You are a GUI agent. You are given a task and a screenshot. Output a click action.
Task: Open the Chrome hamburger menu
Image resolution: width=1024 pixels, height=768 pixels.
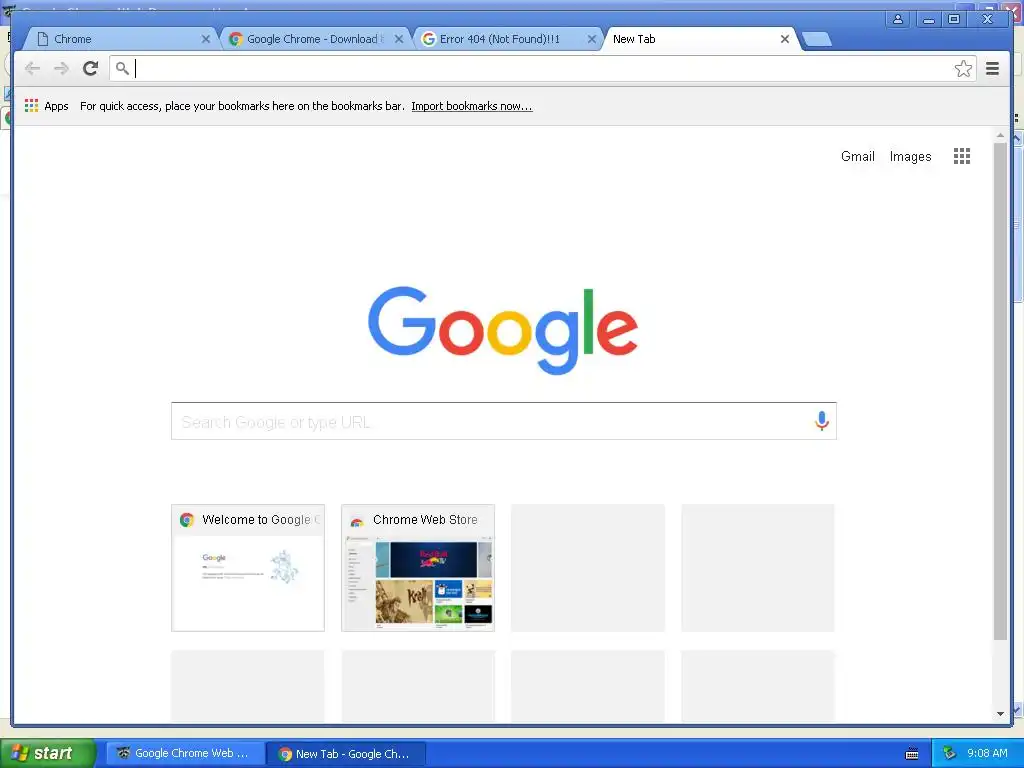[992, 69]
